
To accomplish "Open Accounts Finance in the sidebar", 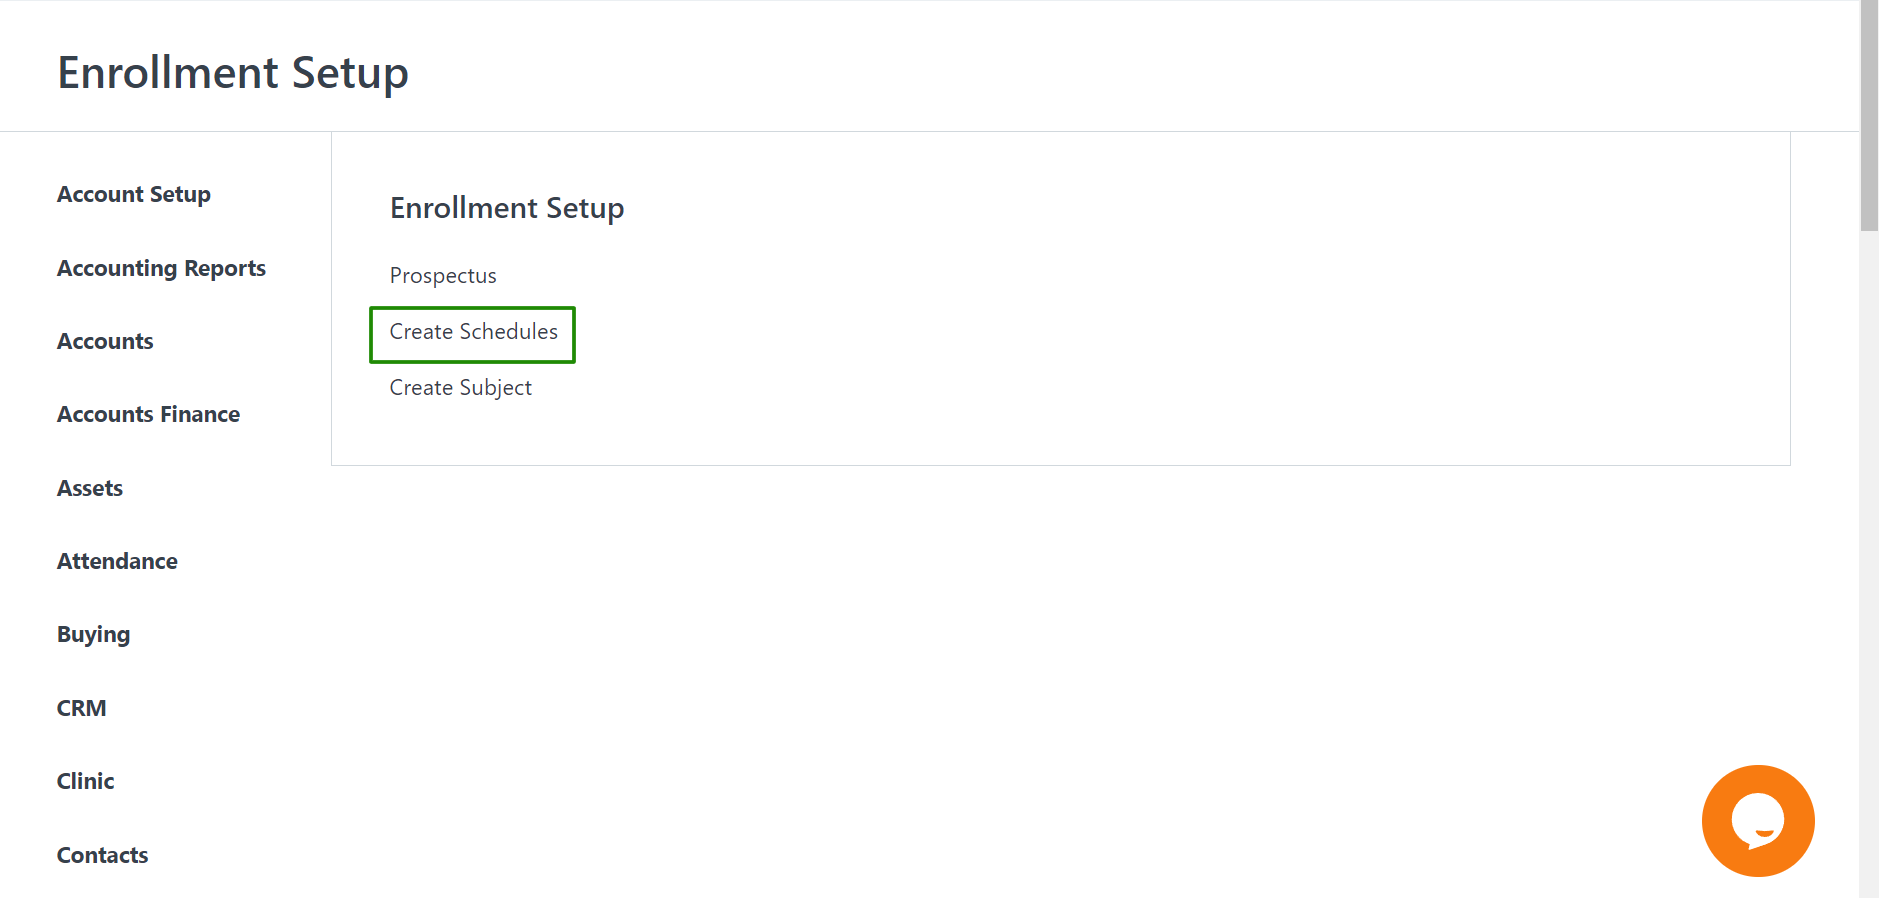I will [148, 414].
